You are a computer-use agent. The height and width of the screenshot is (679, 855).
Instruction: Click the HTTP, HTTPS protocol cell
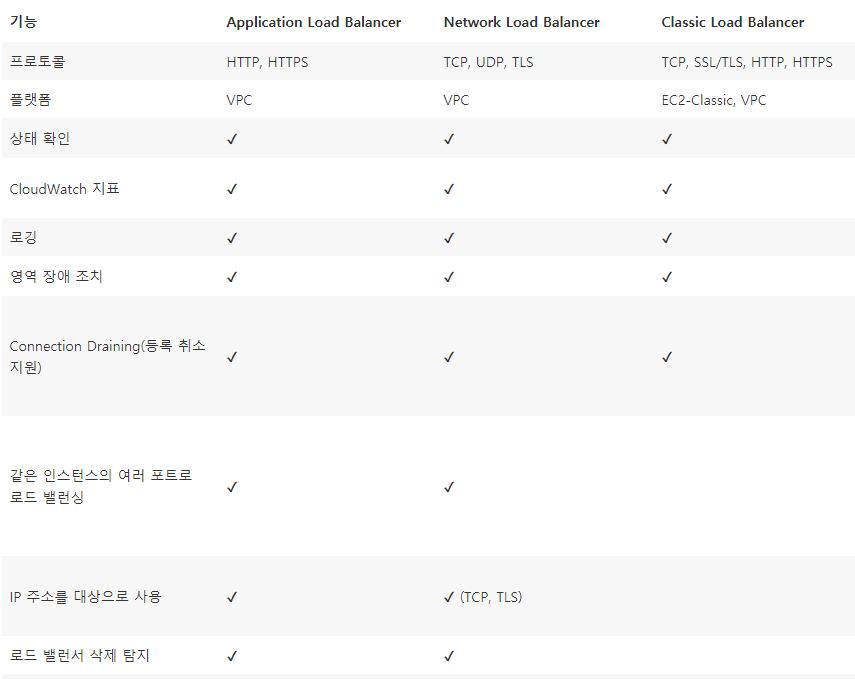[x=267, y=62]
